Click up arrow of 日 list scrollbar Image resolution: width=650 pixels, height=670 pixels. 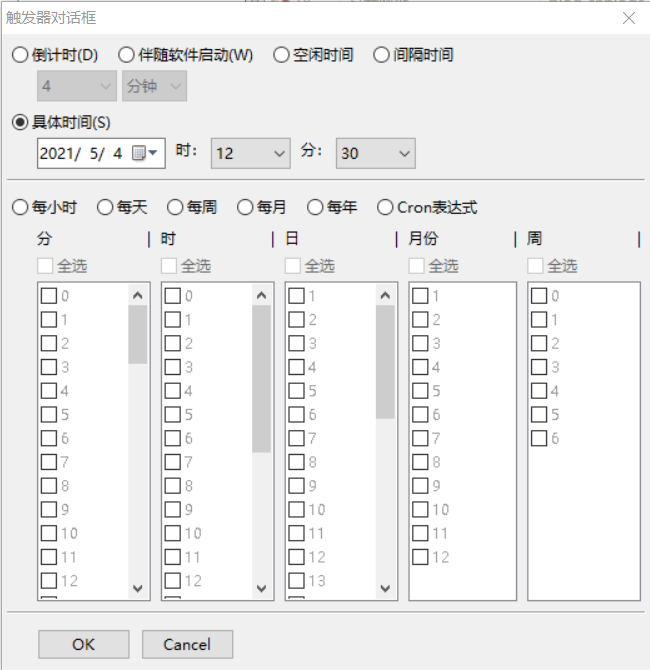pos(385,295)
